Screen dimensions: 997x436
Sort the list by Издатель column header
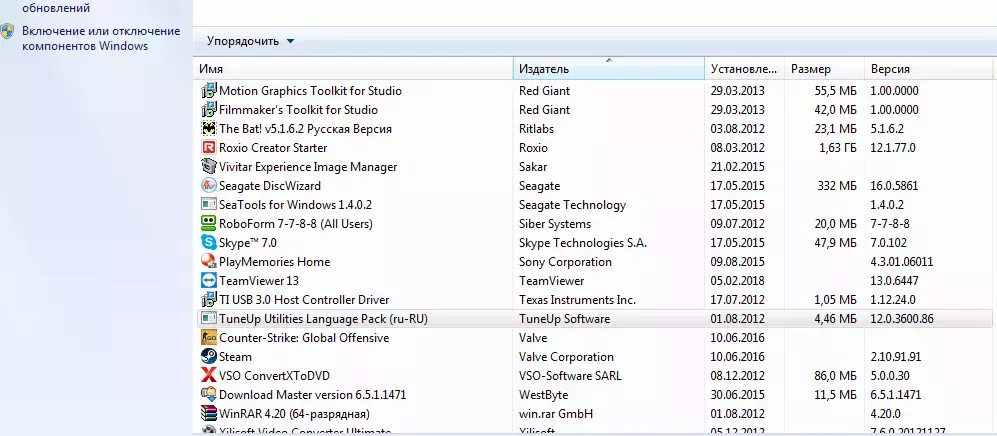tap(609, 69)
